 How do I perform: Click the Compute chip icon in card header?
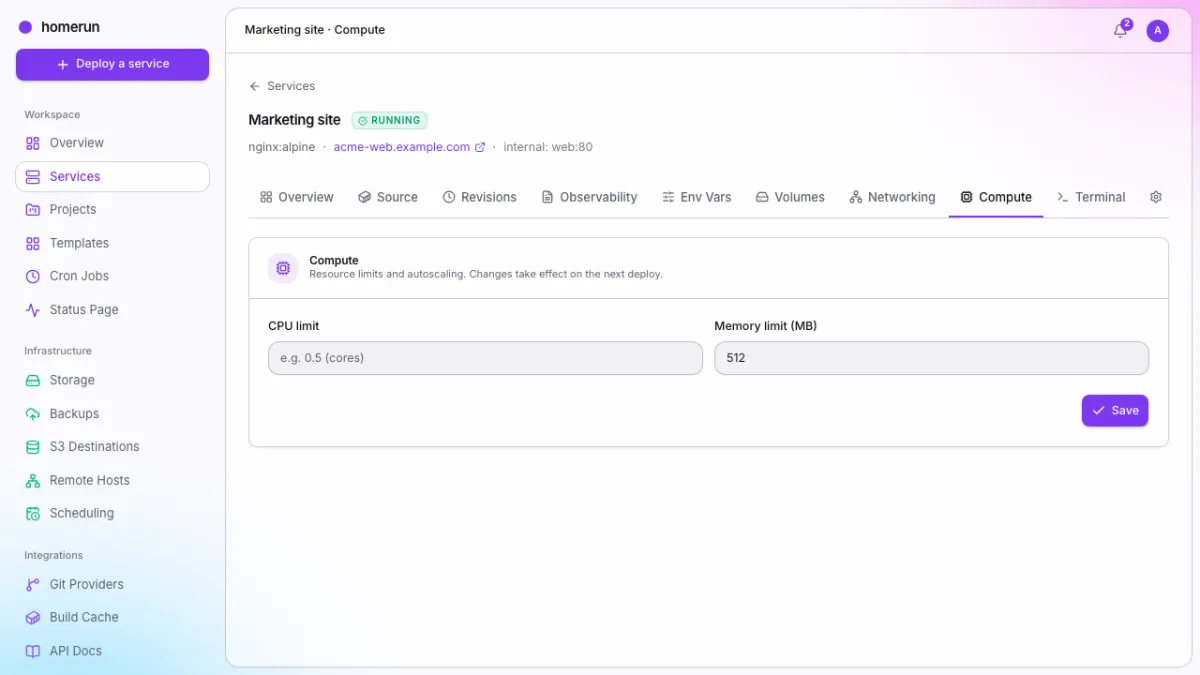coord(283,268)
